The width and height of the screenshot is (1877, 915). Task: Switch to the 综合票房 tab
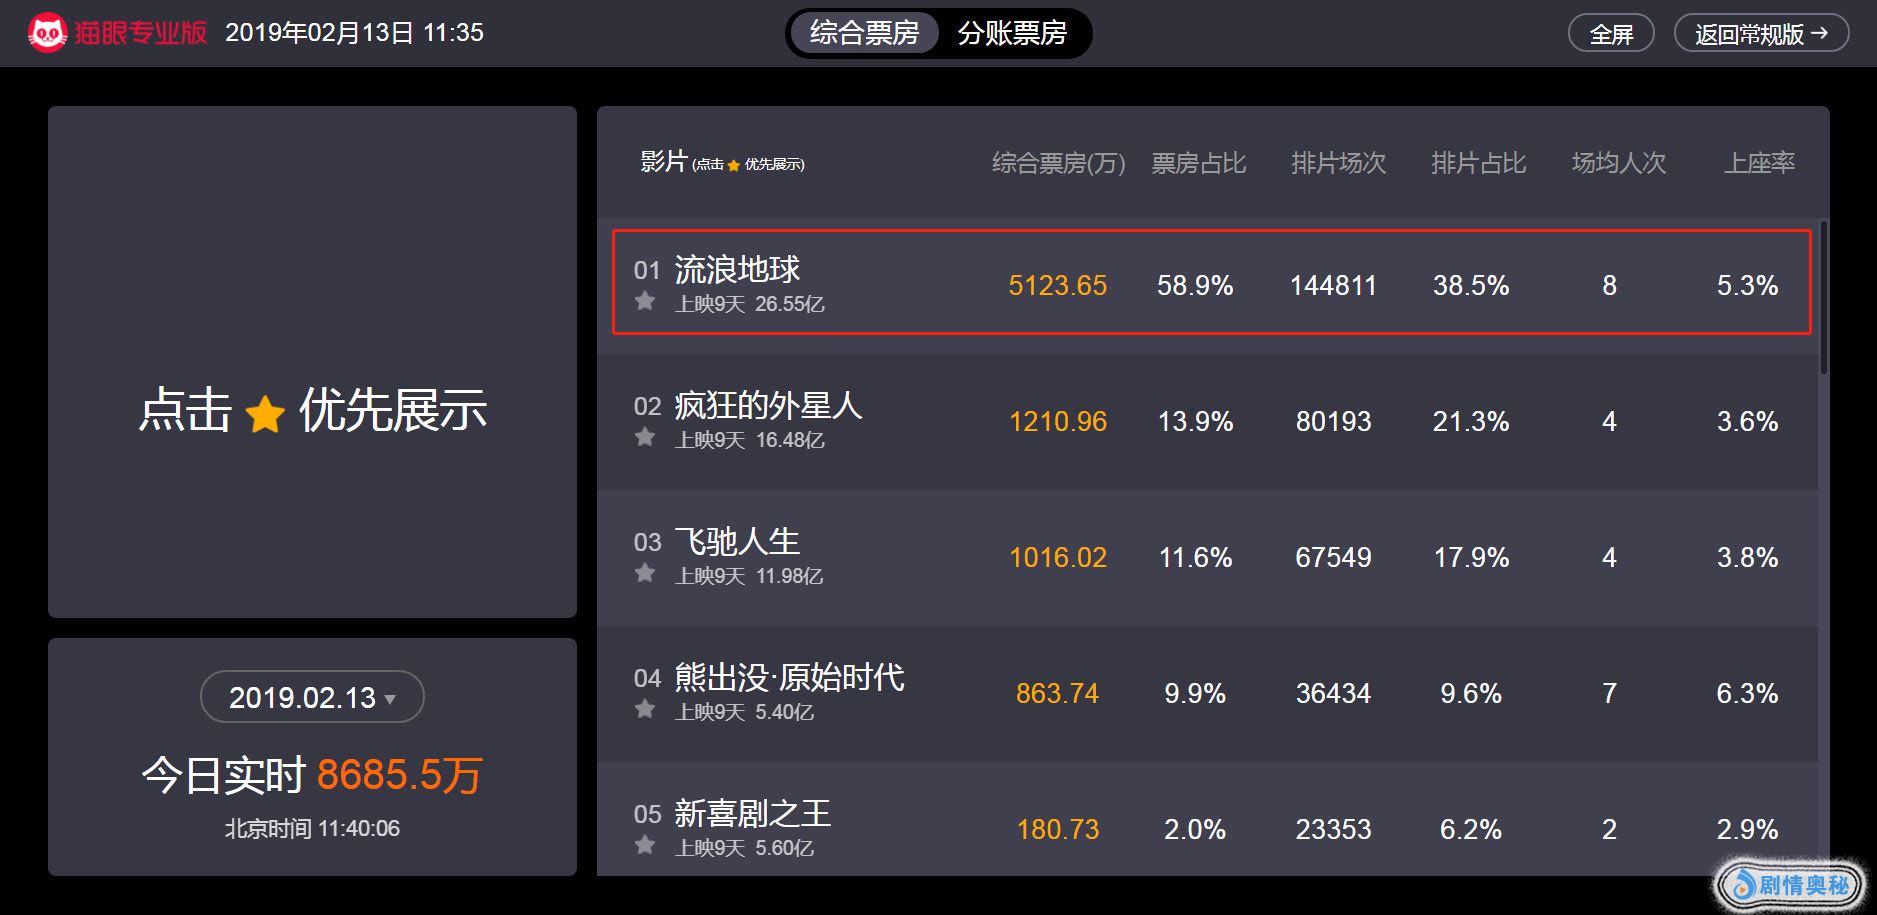[864, 33]
